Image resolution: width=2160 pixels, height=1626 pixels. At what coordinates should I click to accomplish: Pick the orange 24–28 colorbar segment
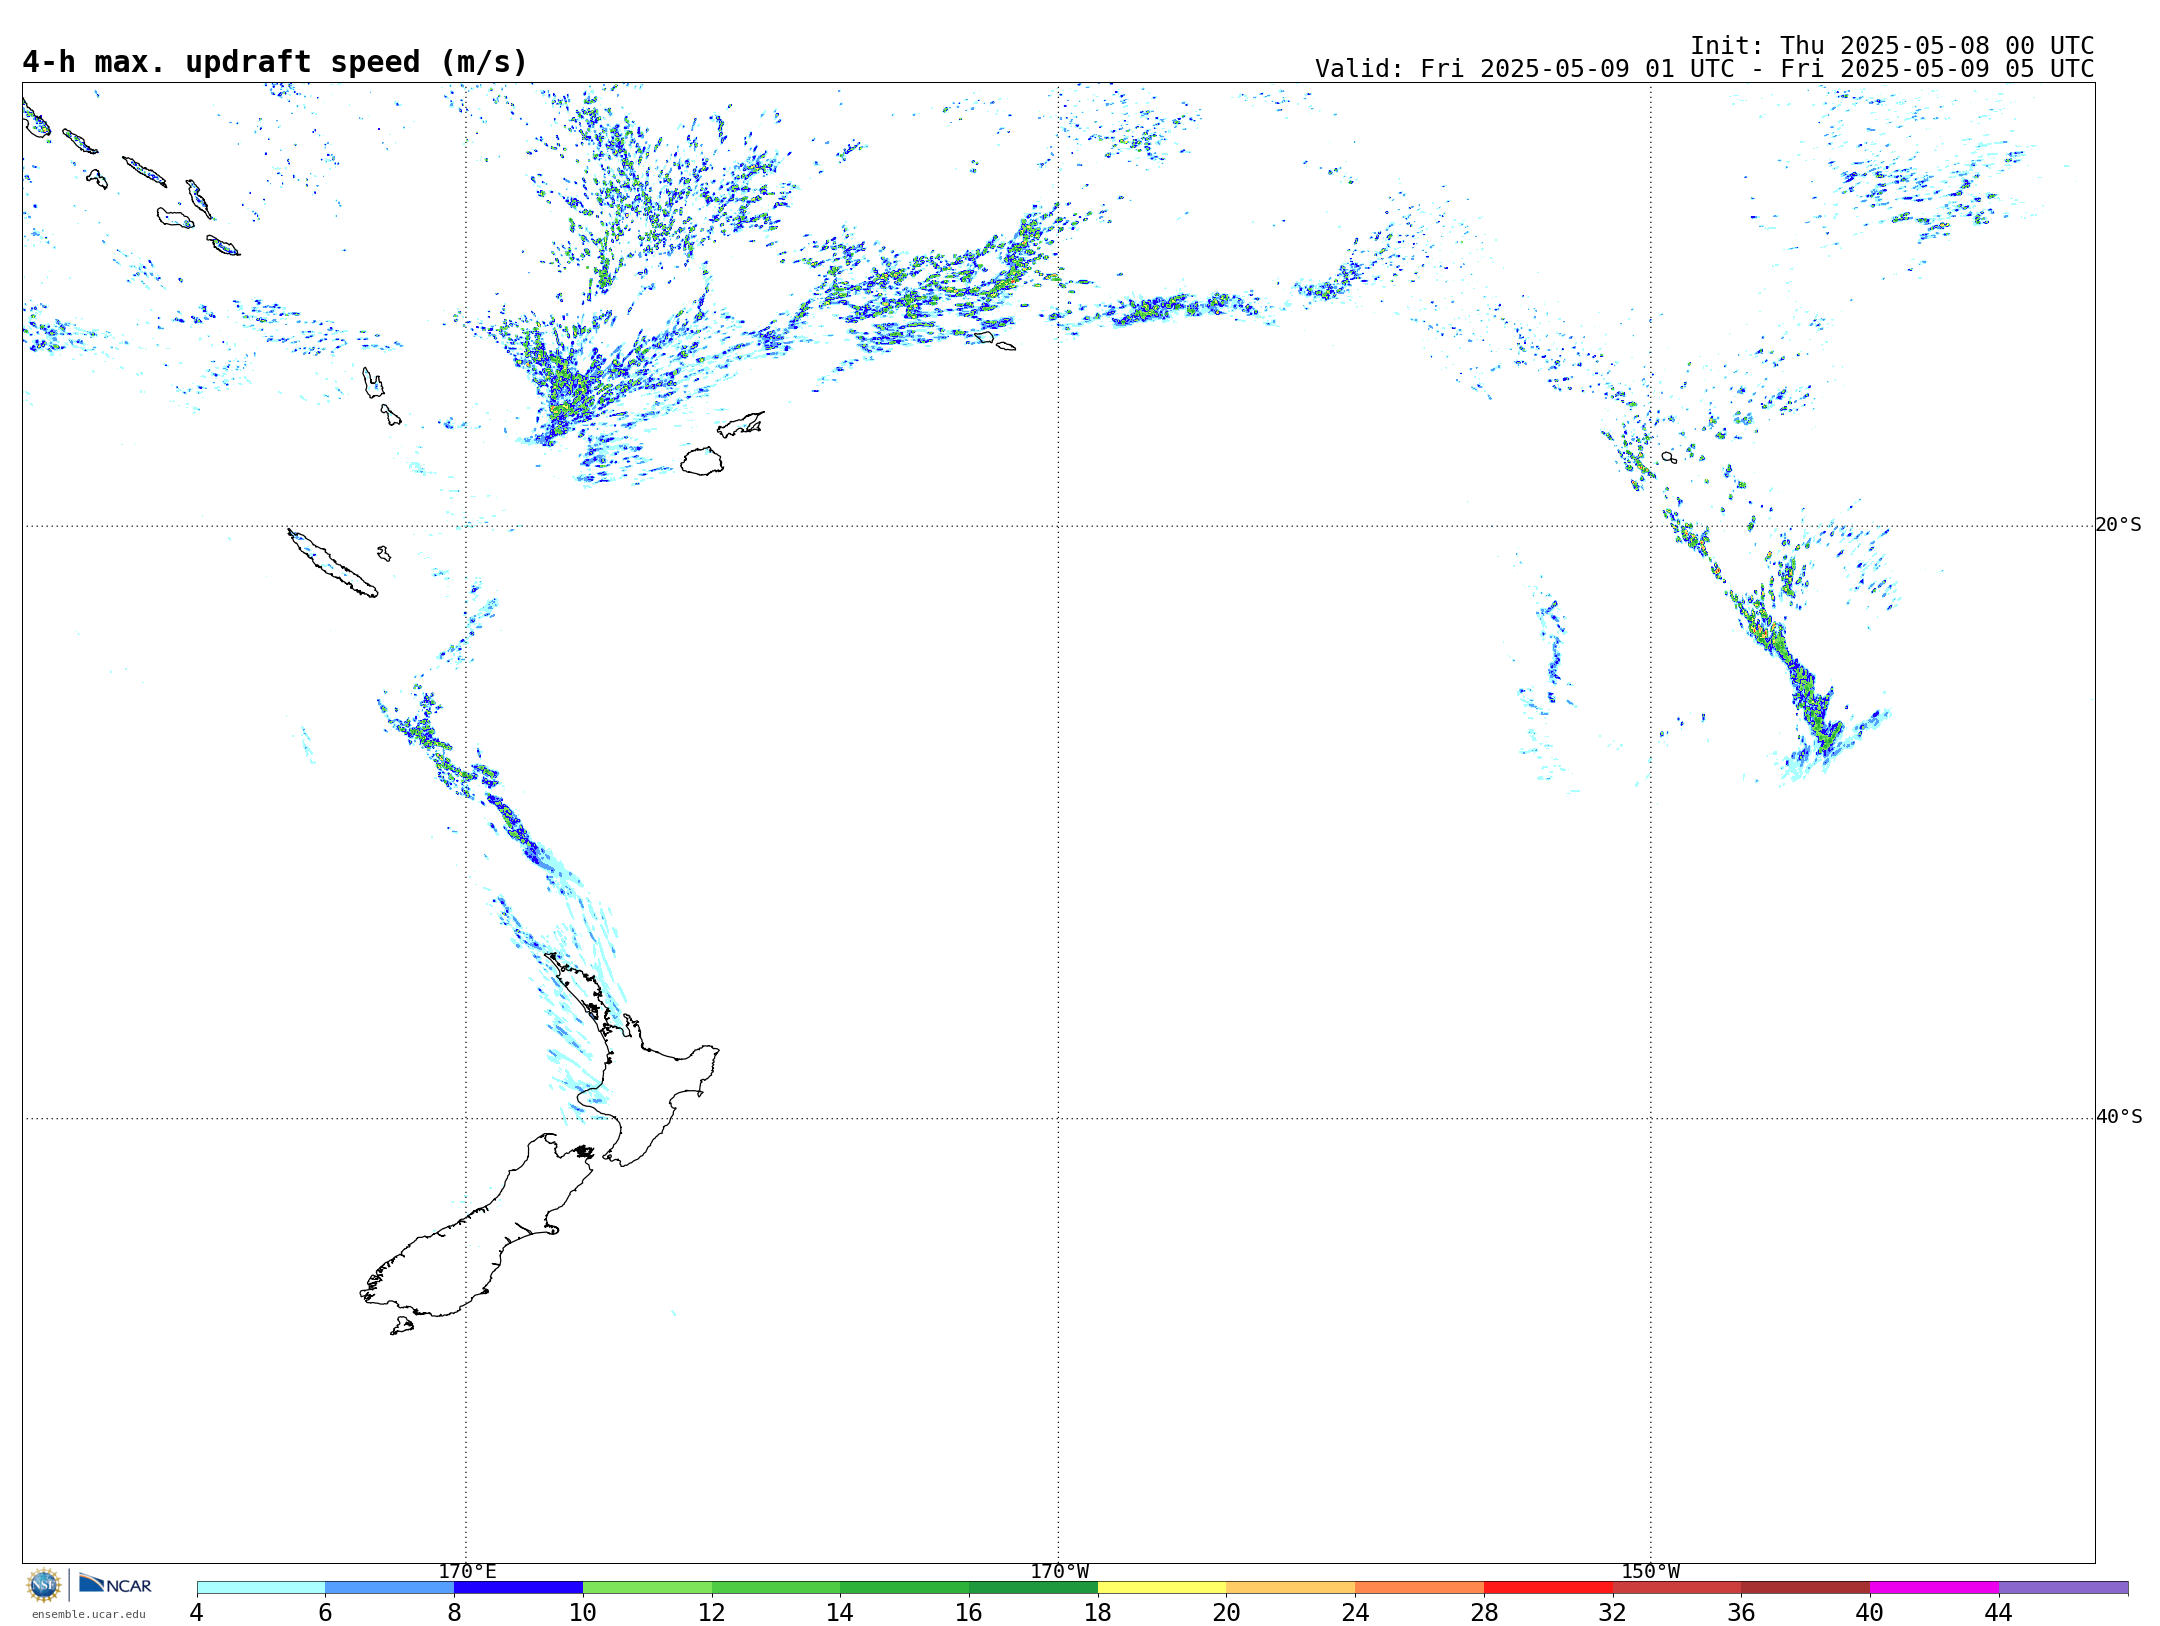click(x=1419, y=1588)
